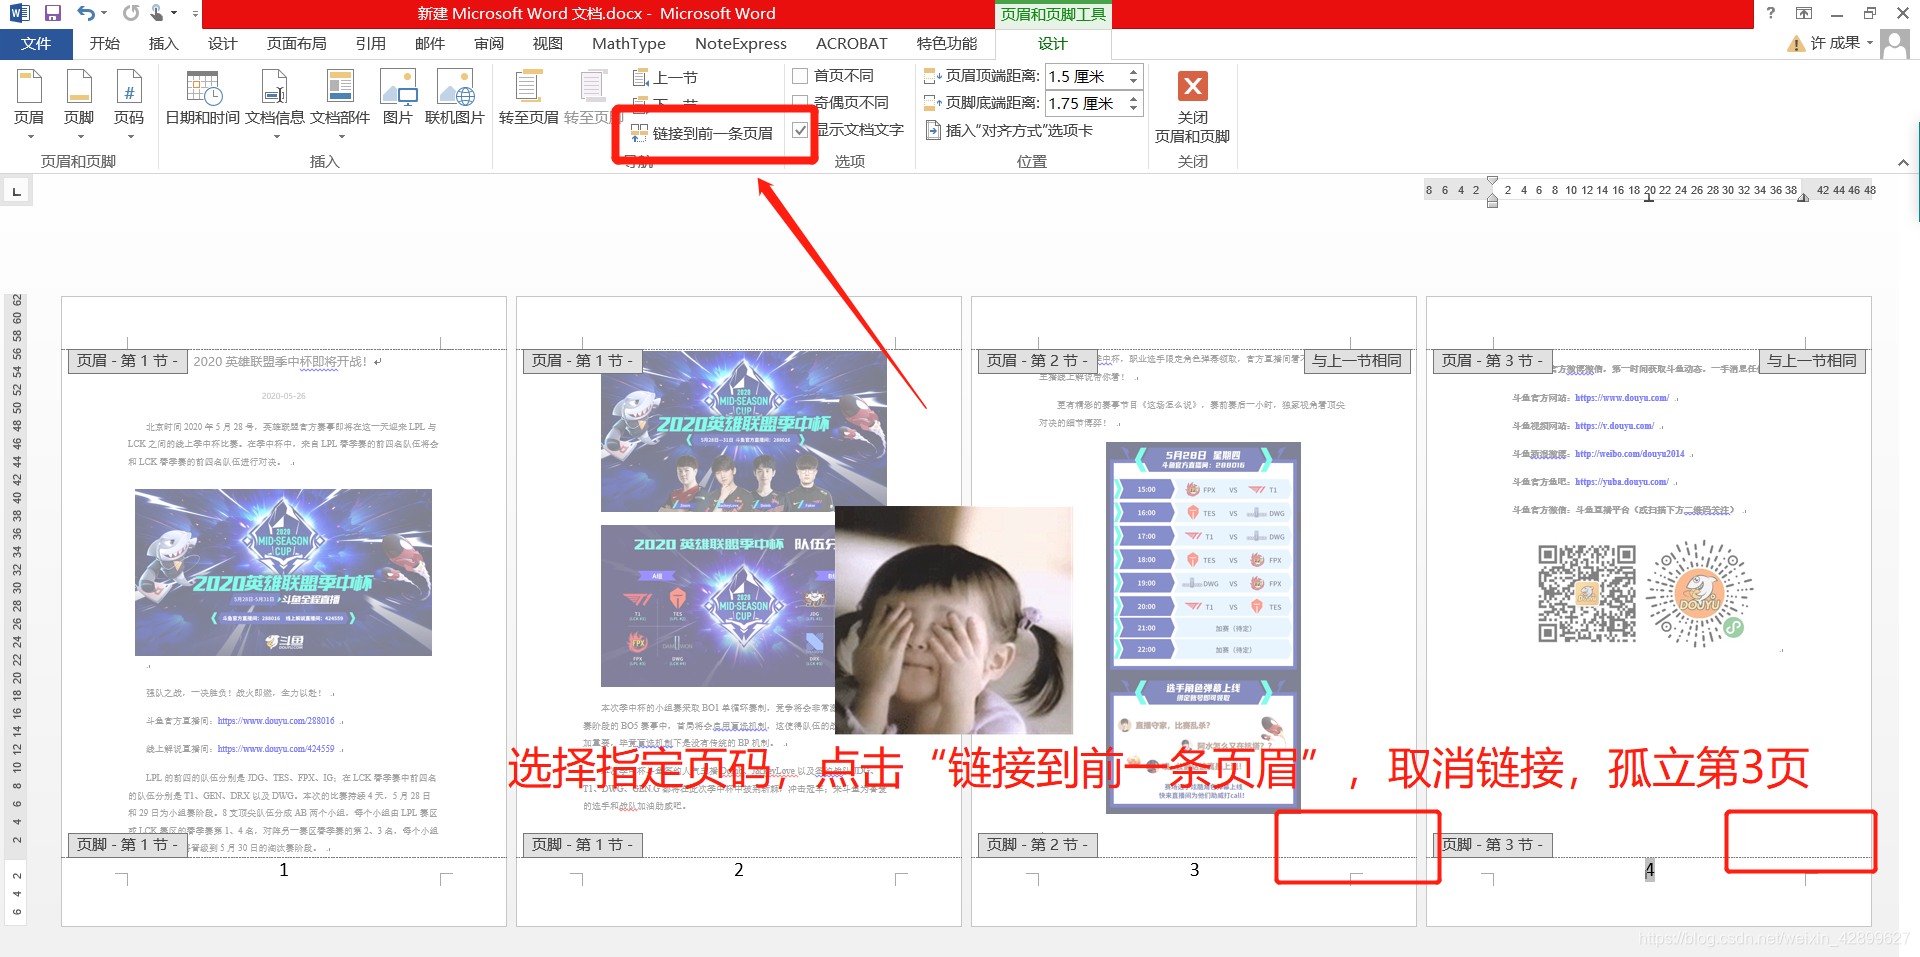1920x957 pixels.
Task: Click link https://yuba.douyu.com/ on page 4
Action: tap(1622, 482)
